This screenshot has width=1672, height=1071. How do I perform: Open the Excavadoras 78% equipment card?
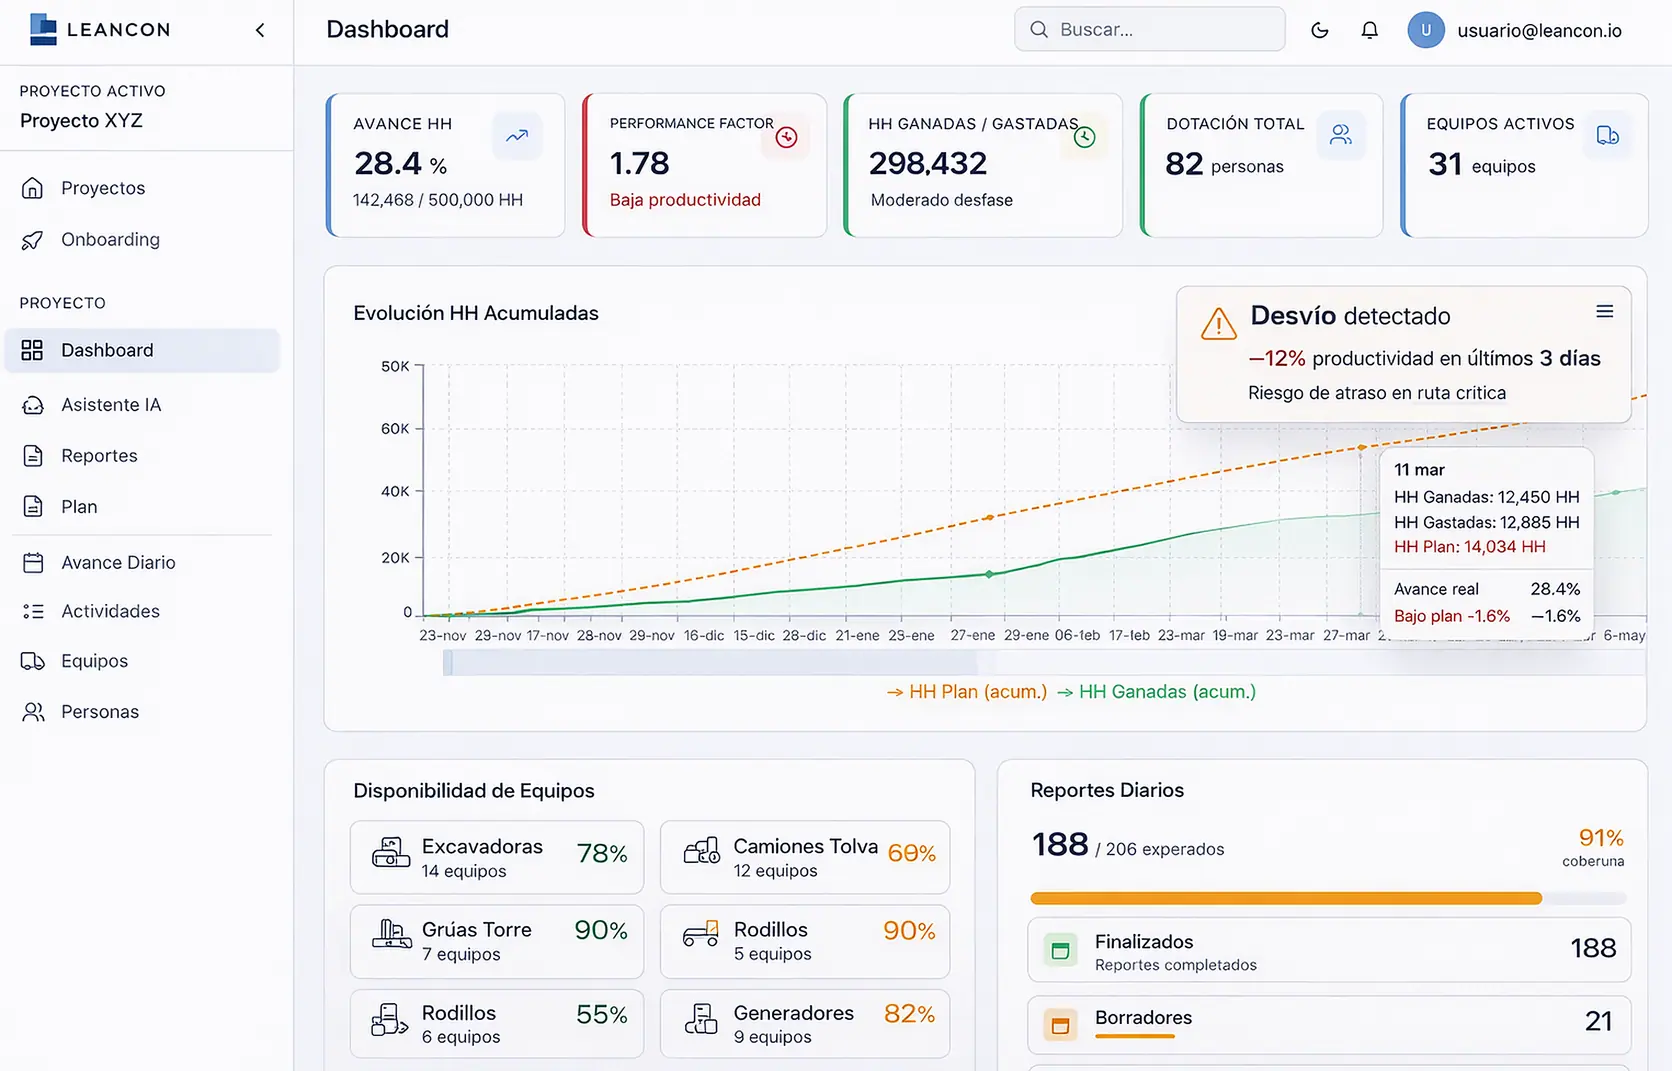pos(497,857)
